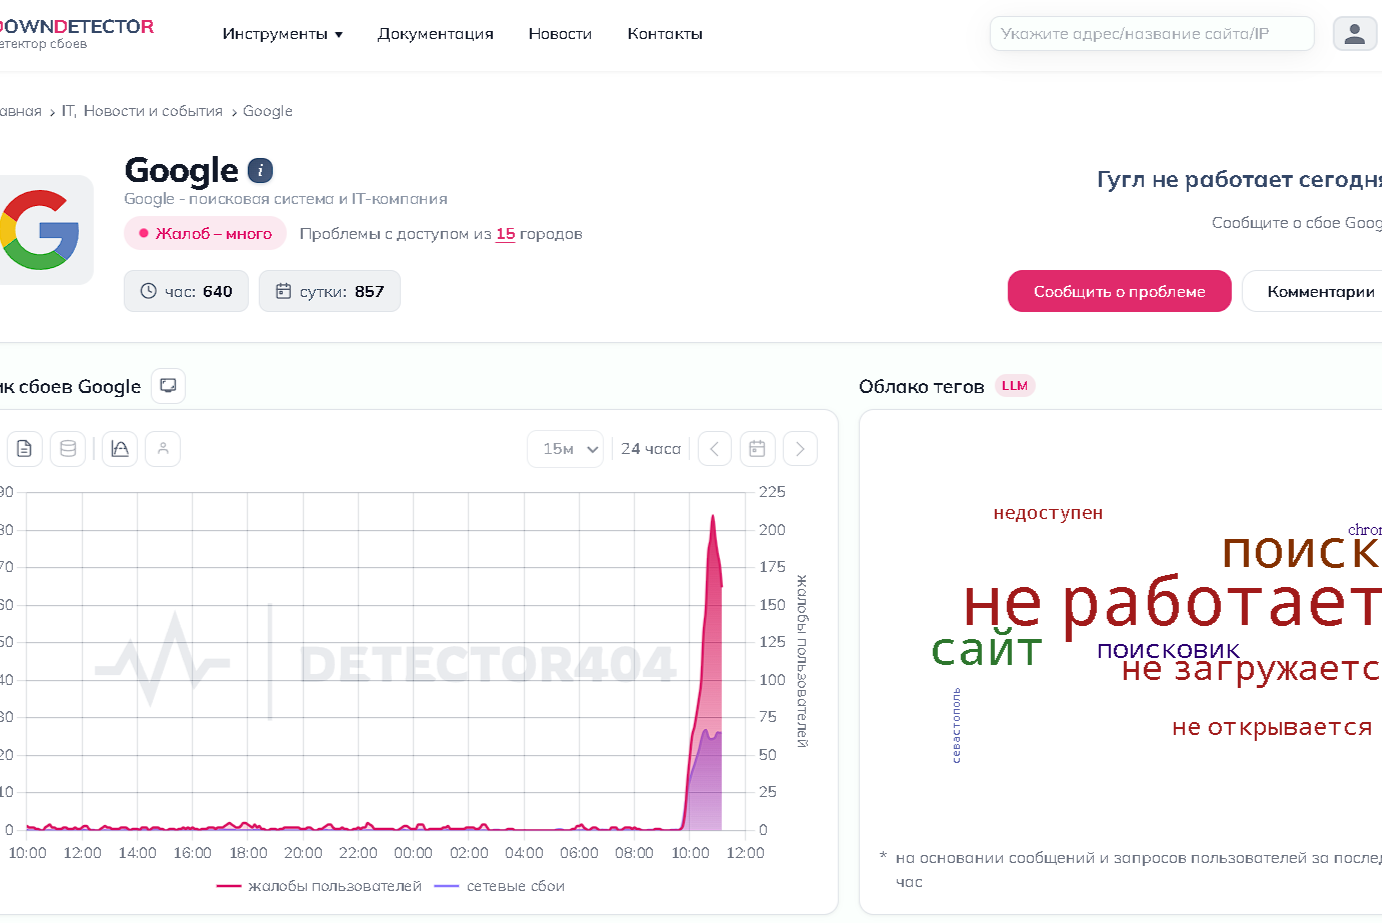Toggle сетевые сбои legend series
The image size is (1382, 923).
(500, 886)
